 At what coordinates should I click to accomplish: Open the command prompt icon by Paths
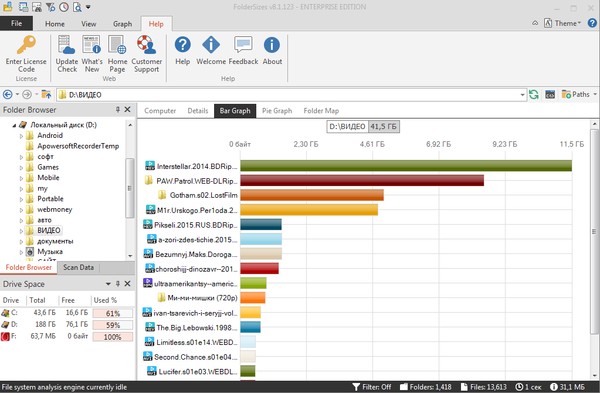[x=550, y=94]
